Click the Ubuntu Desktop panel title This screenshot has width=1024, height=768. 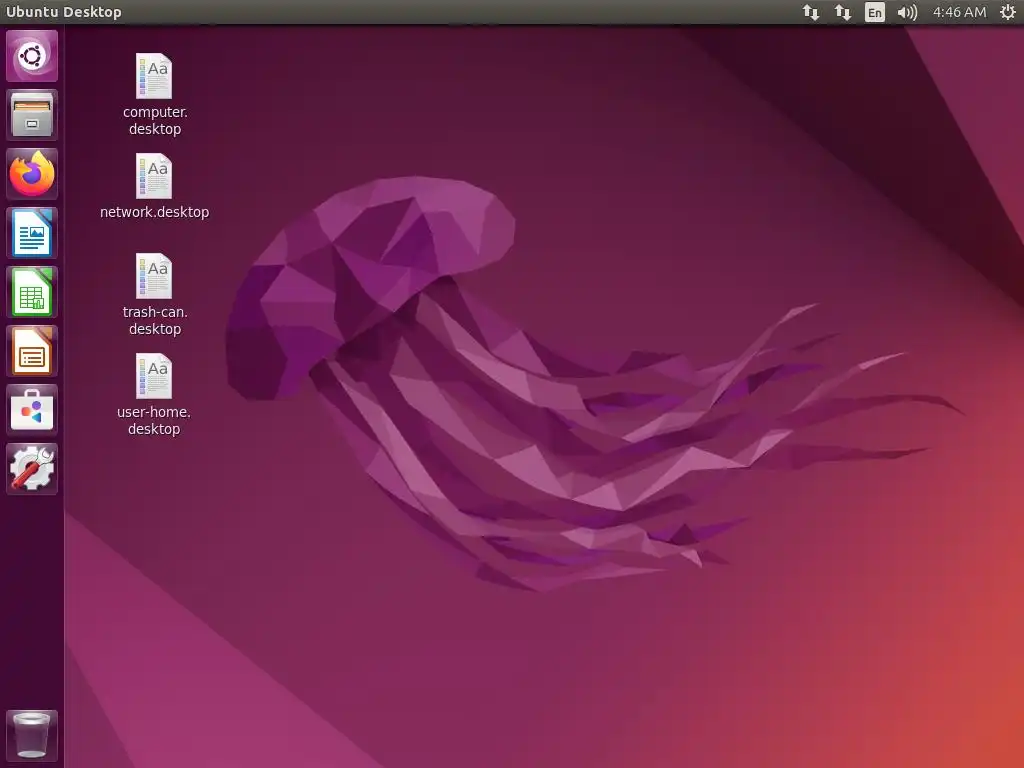(x=64, y=12)
